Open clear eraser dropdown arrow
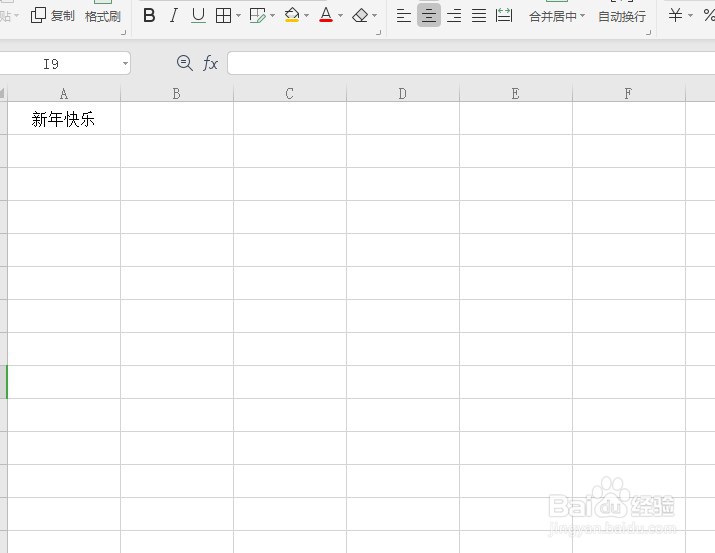The image size is (715, 553). (375, 16)
